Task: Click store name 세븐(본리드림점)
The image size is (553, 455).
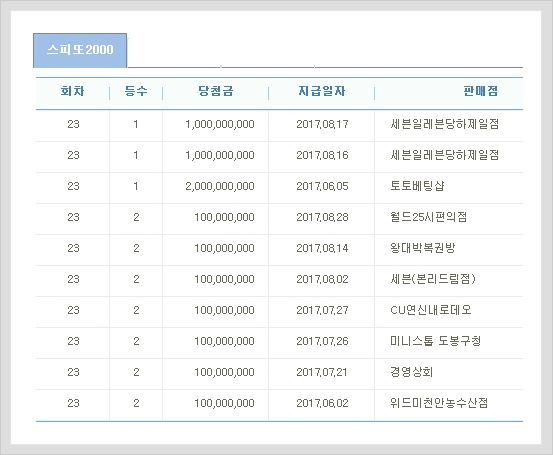Action: pyautogui.click(x=433, y=279)
